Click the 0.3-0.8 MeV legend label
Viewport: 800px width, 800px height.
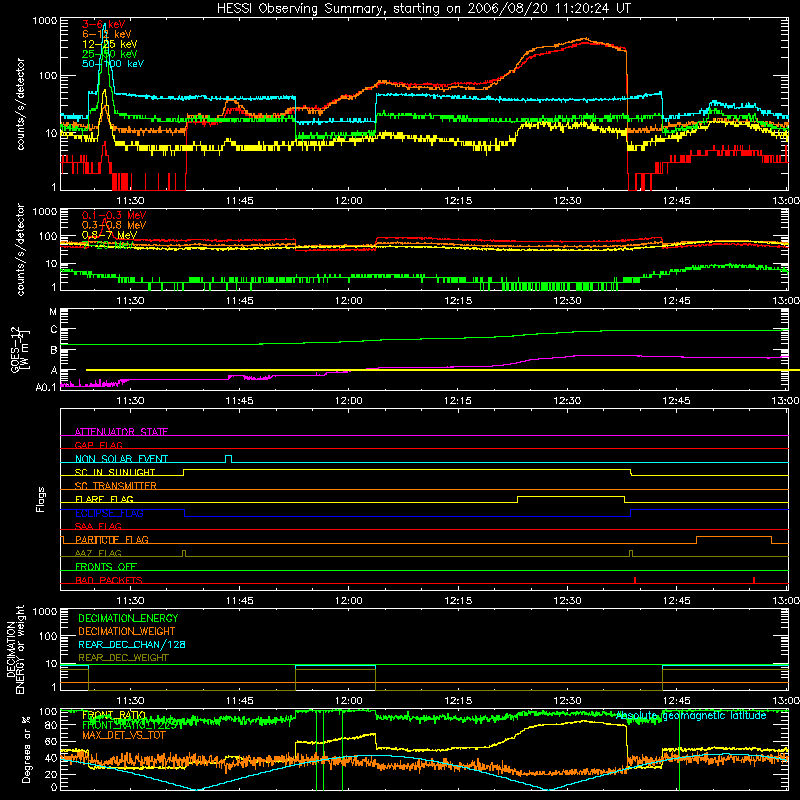click(x=114, y=225)
